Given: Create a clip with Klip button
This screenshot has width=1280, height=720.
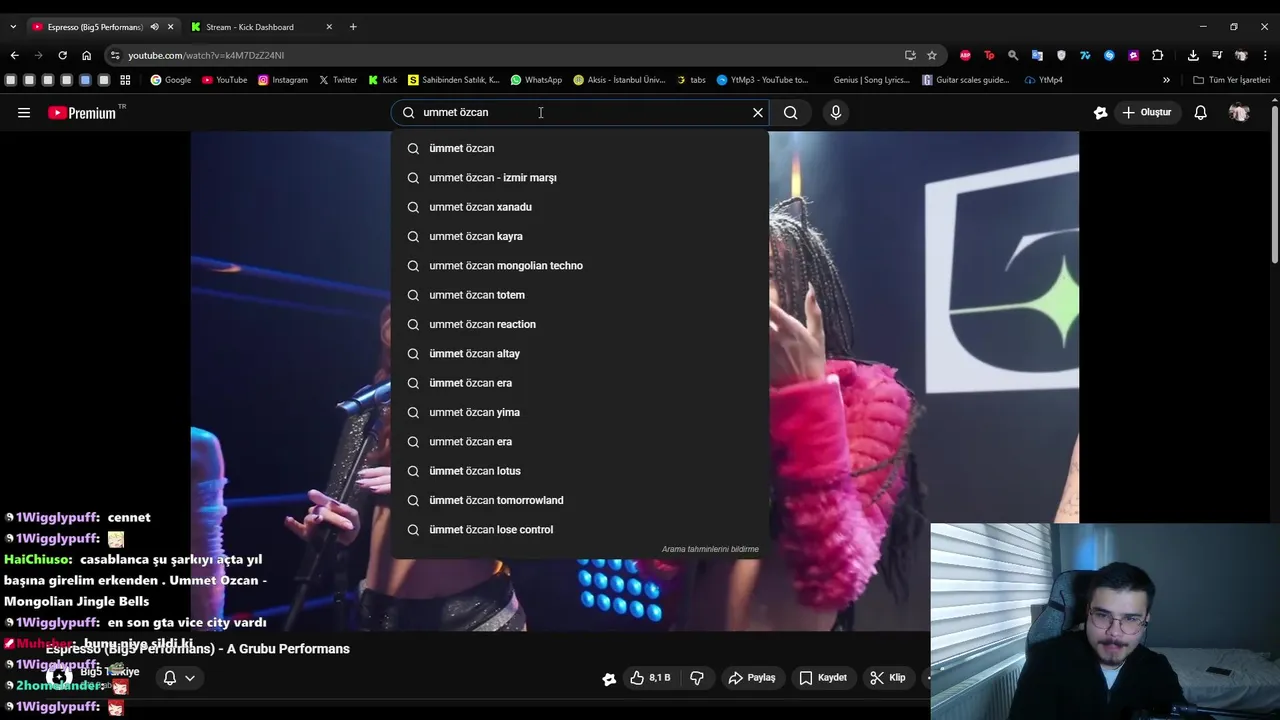Looking at the screenshot, I should [x=888, y=678].
